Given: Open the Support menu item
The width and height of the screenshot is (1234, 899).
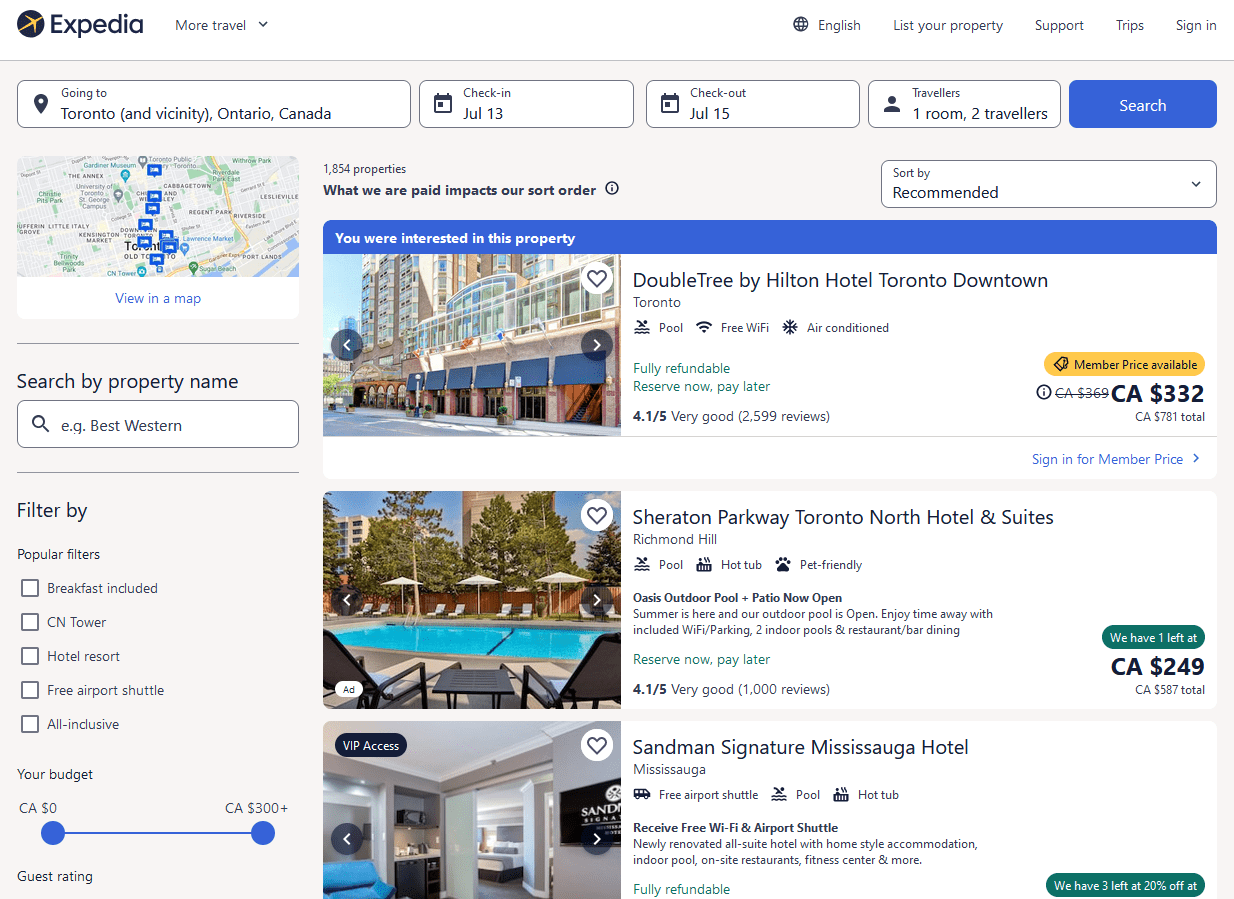Looking at the screenshot, I should [x=1059, y=25].
